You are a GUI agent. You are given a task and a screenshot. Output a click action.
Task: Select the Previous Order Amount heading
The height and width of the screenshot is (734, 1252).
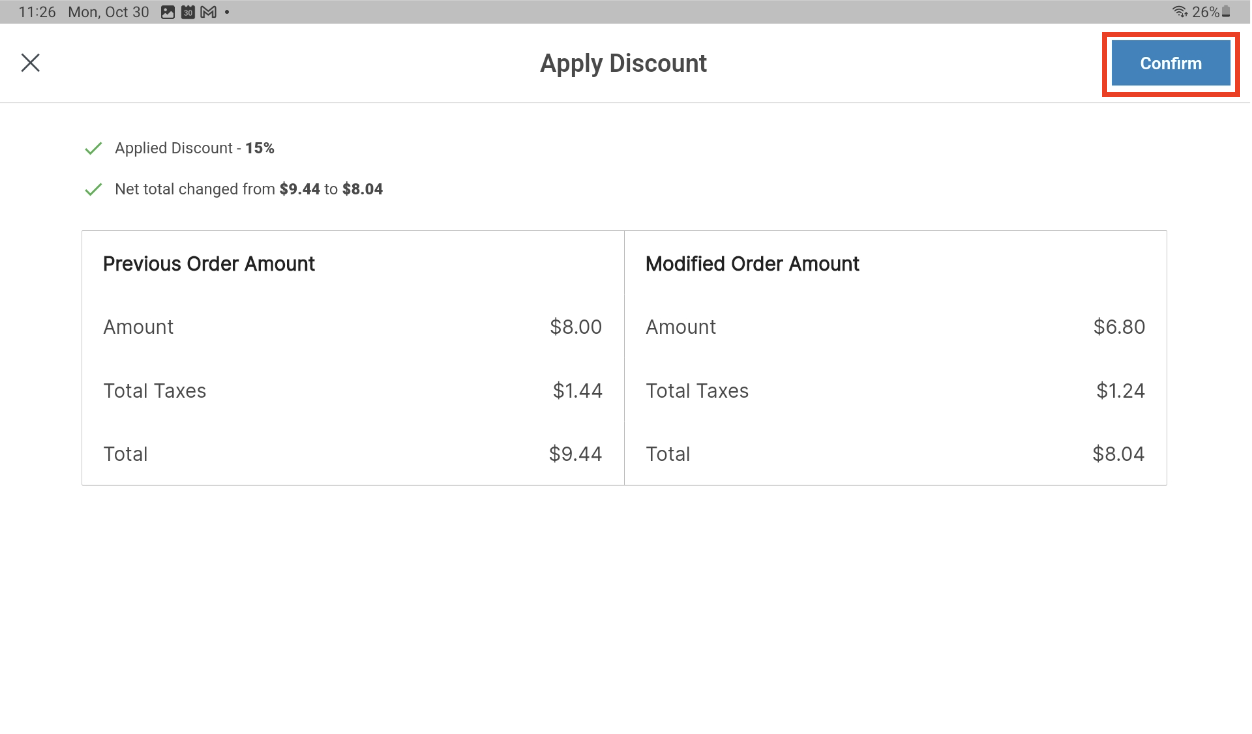209,264
